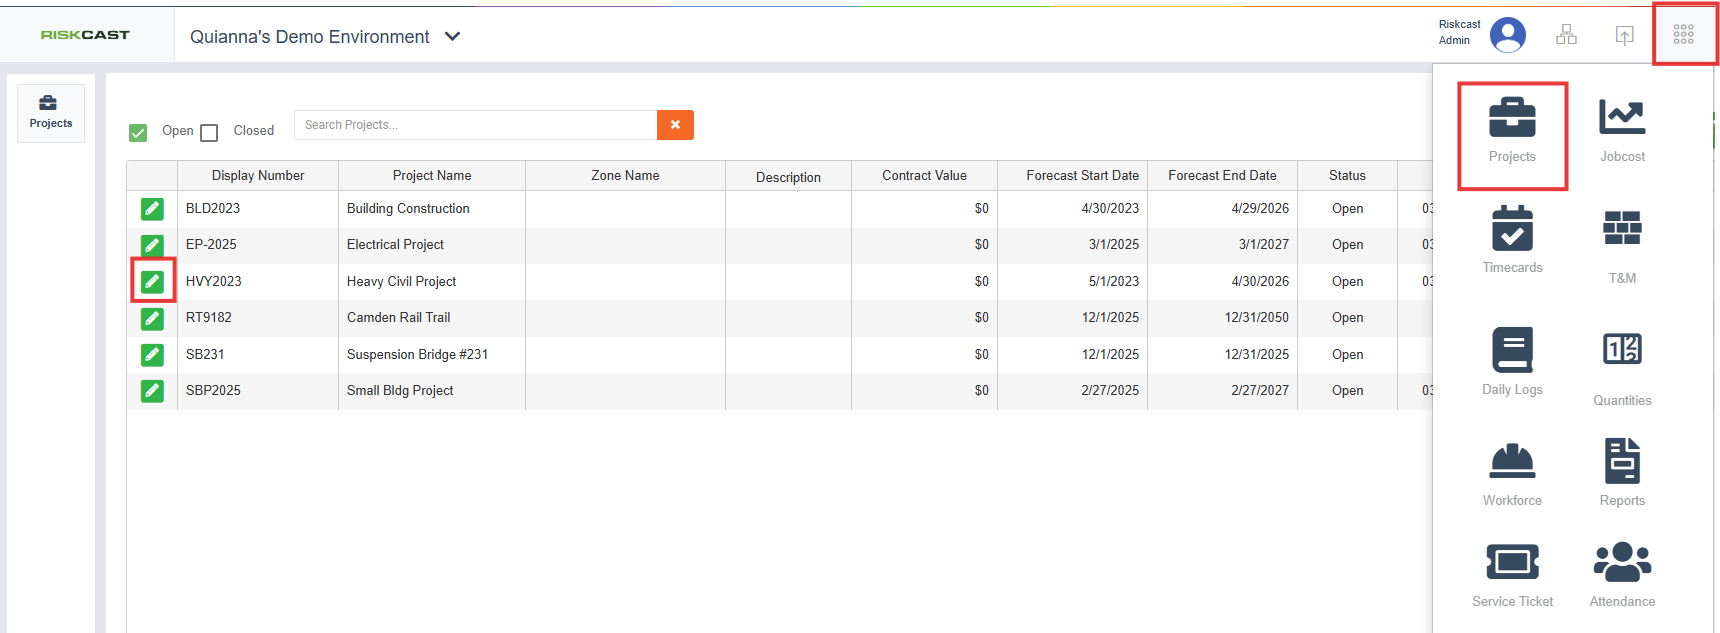This screenshot has width=1720, height=633.
Task: Uncheck the Open projects checkbox
Action: click(x=138, y=132)
